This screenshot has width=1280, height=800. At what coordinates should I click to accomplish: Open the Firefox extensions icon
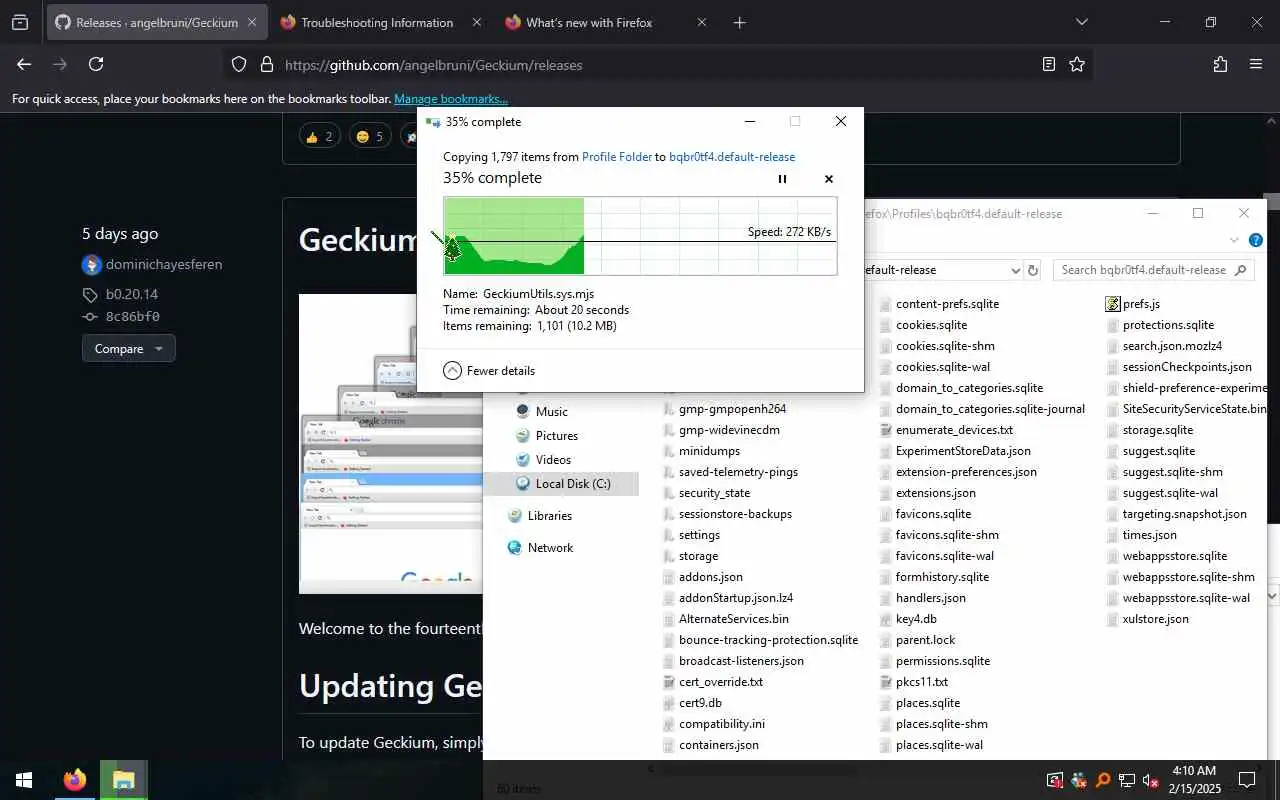[1220, 64]
